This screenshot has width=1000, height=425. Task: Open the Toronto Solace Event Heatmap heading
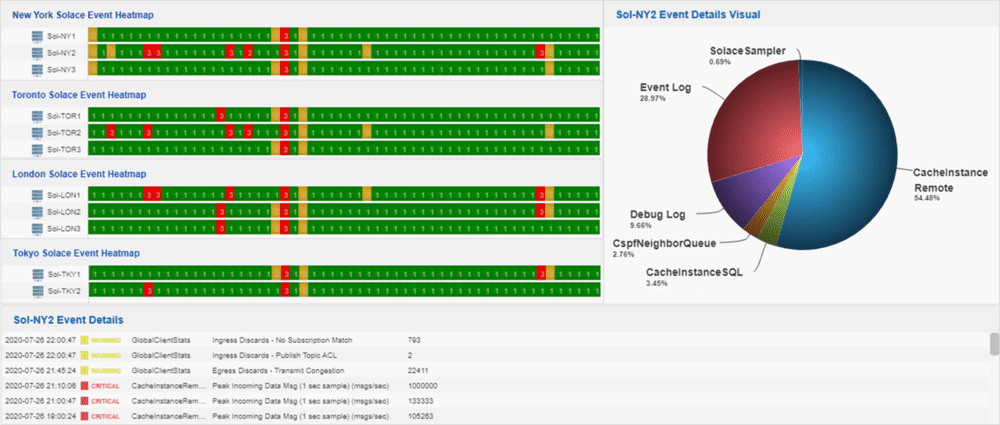coord(79,95)
